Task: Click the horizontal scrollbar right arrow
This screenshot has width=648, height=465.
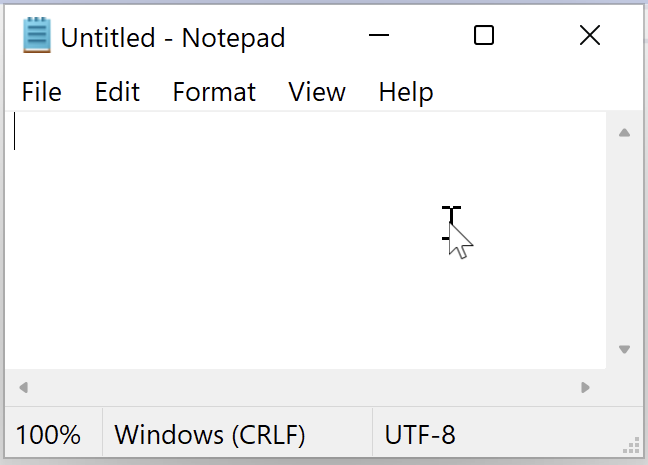Action: coord(585,387)
